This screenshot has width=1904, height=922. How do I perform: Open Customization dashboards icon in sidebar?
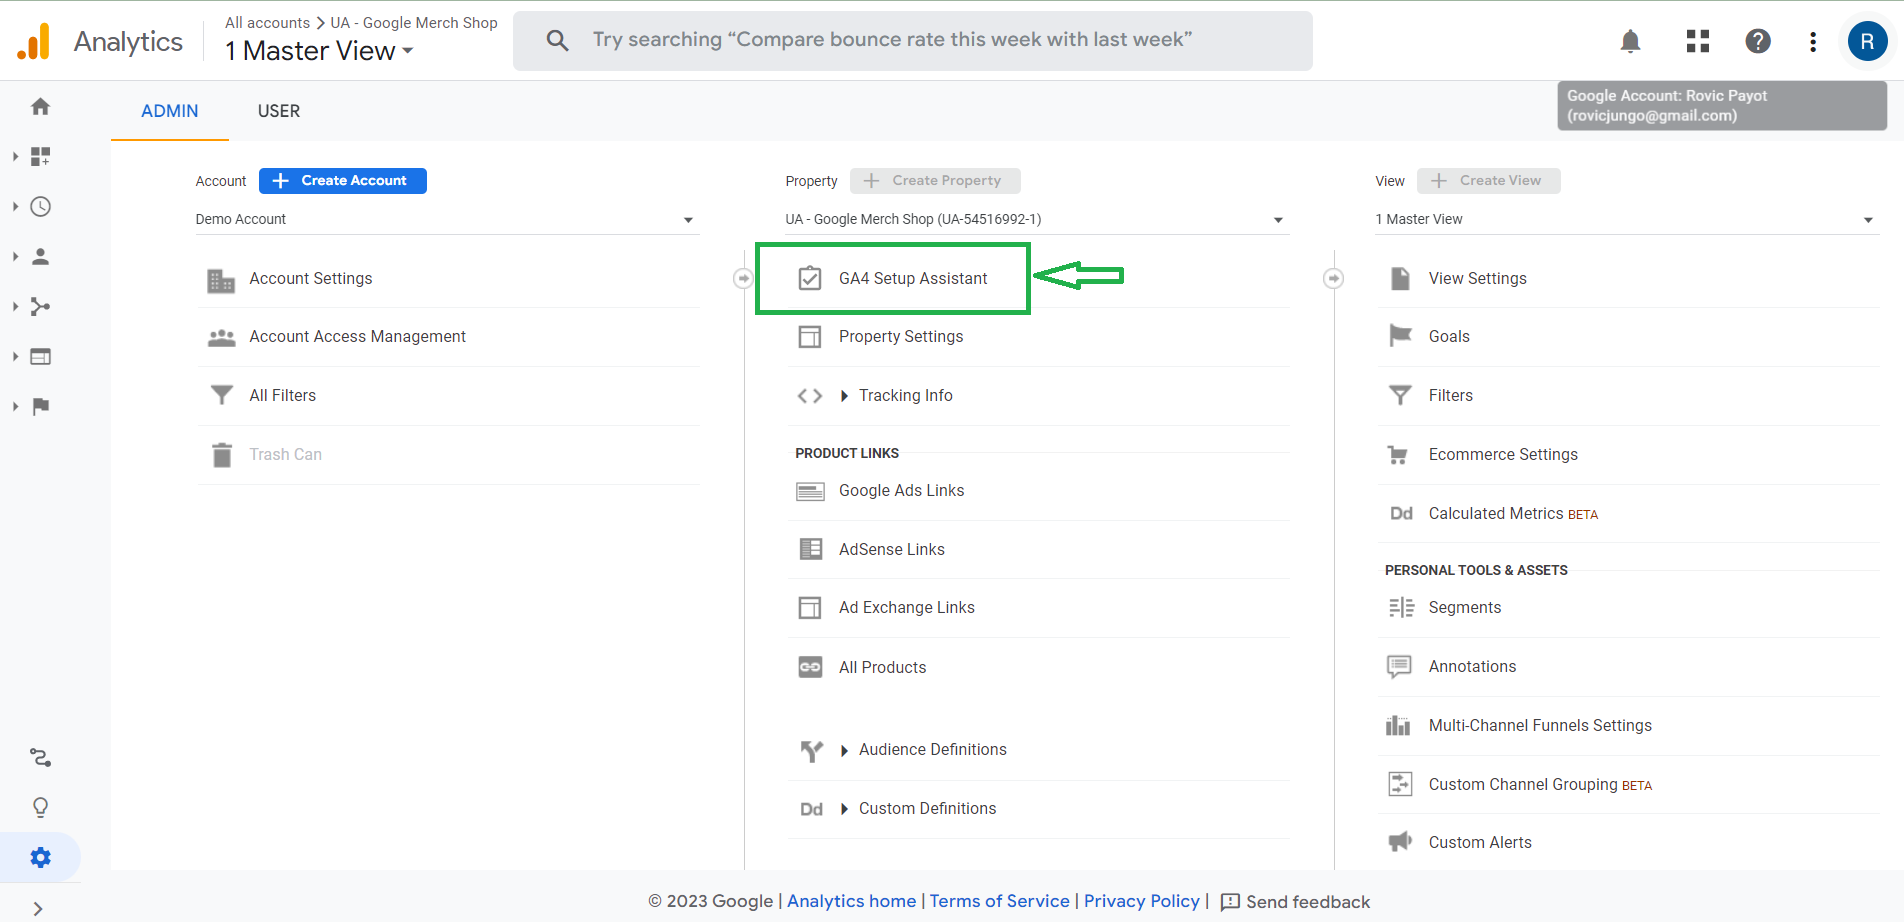[x=40, y=156]
